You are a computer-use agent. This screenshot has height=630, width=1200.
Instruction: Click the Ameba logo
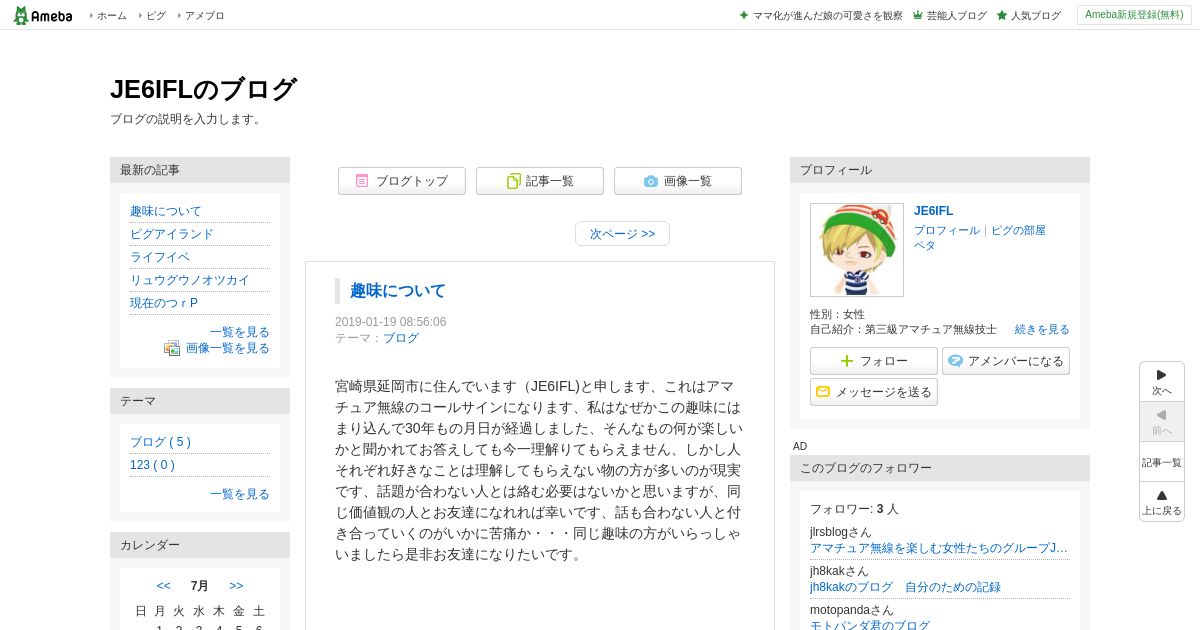[x=43, y=15]
